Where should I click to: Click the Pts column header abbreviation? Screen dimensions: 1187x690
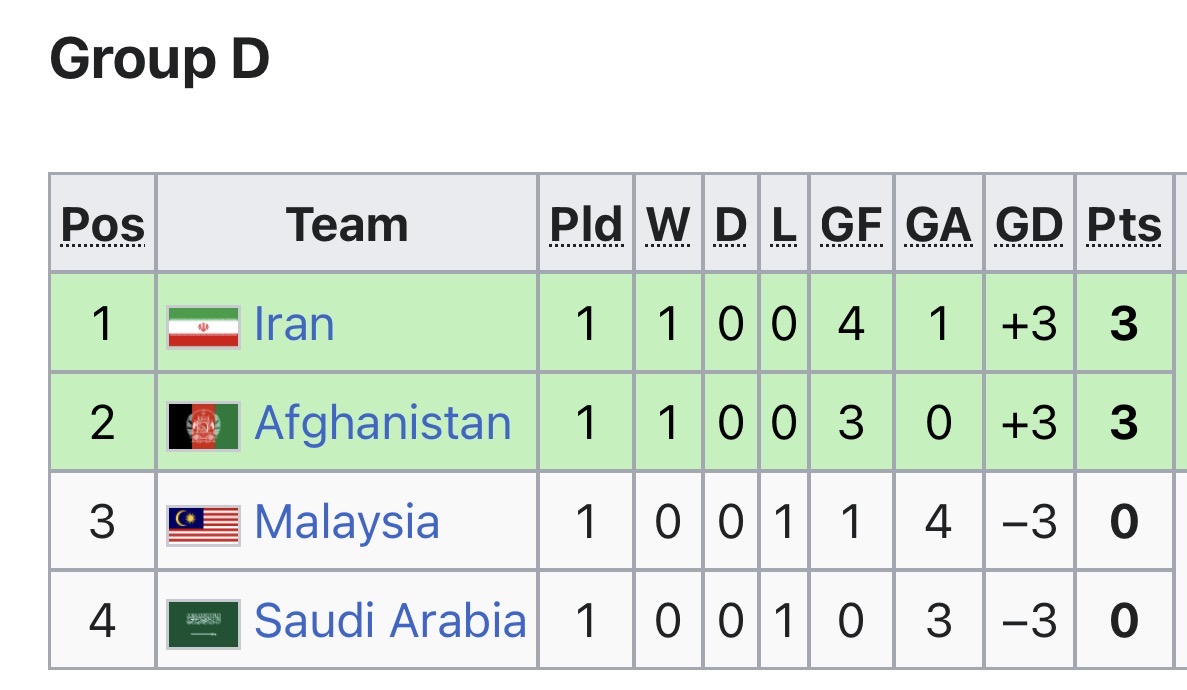[1124, 225]
